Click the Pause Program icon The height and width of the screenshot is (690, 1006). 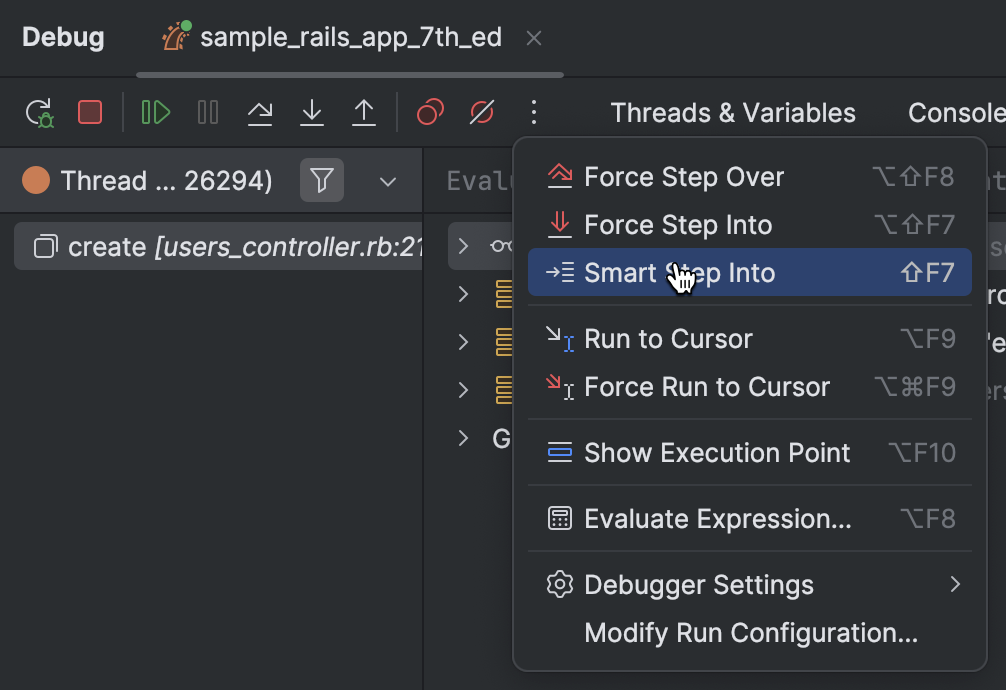pos(208,112)
